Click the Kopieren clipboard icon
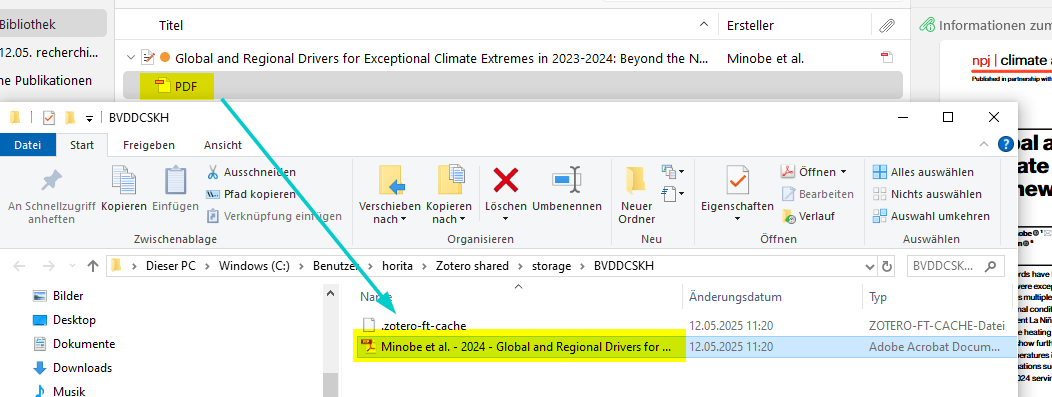The width and height of the screenshot is (1052, 397). [123, 181]
